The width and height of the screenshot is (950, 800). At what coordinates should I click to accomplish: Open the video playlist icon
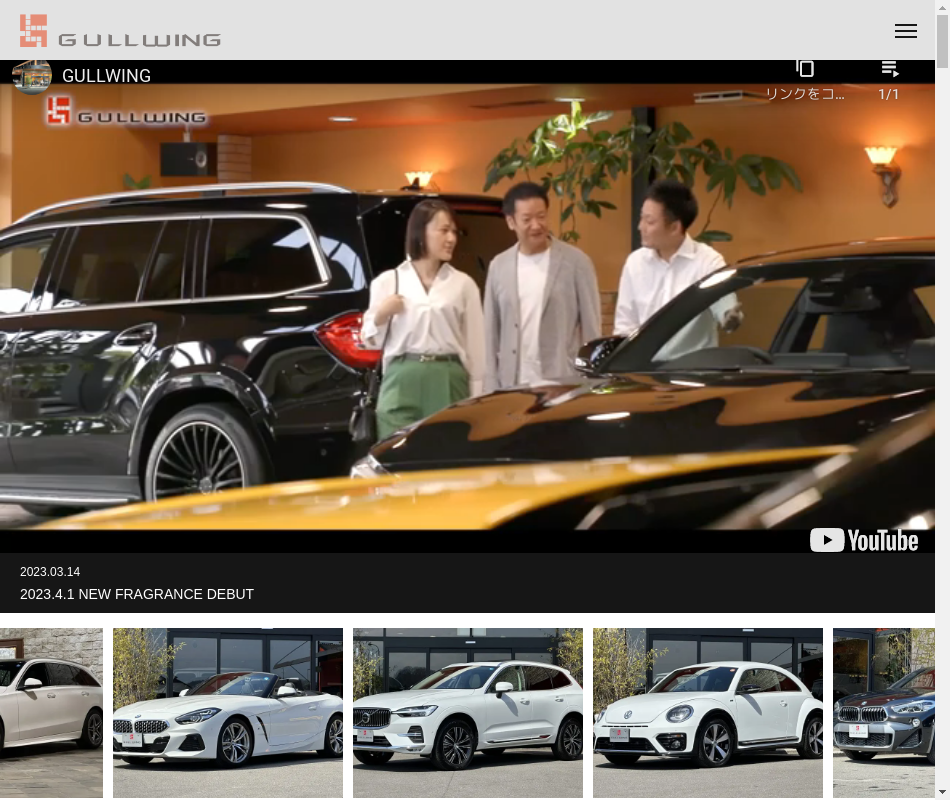[889, 68]
